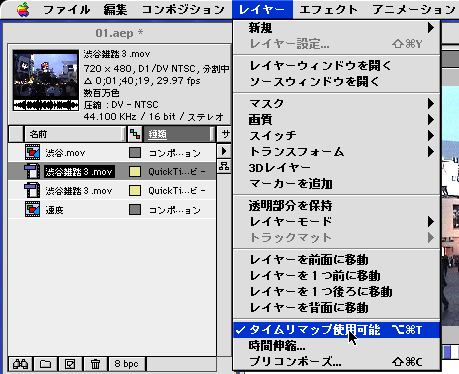
Task: Click the 8 bpc color depth button
Action: point(127,364)
